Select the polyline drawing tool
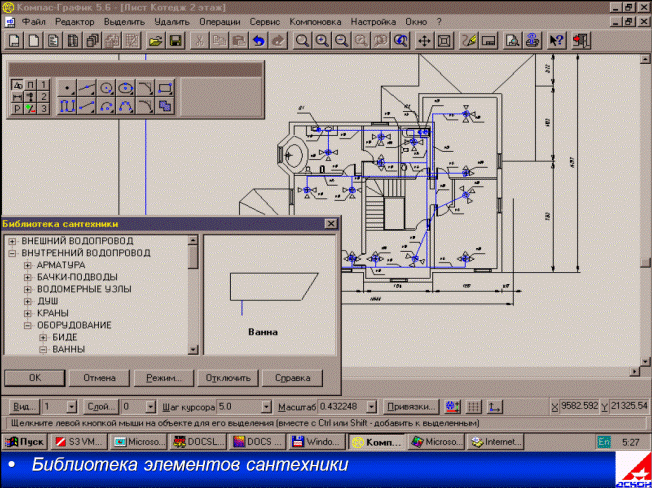The image size is (652, 488). click(x=67, y=106)
